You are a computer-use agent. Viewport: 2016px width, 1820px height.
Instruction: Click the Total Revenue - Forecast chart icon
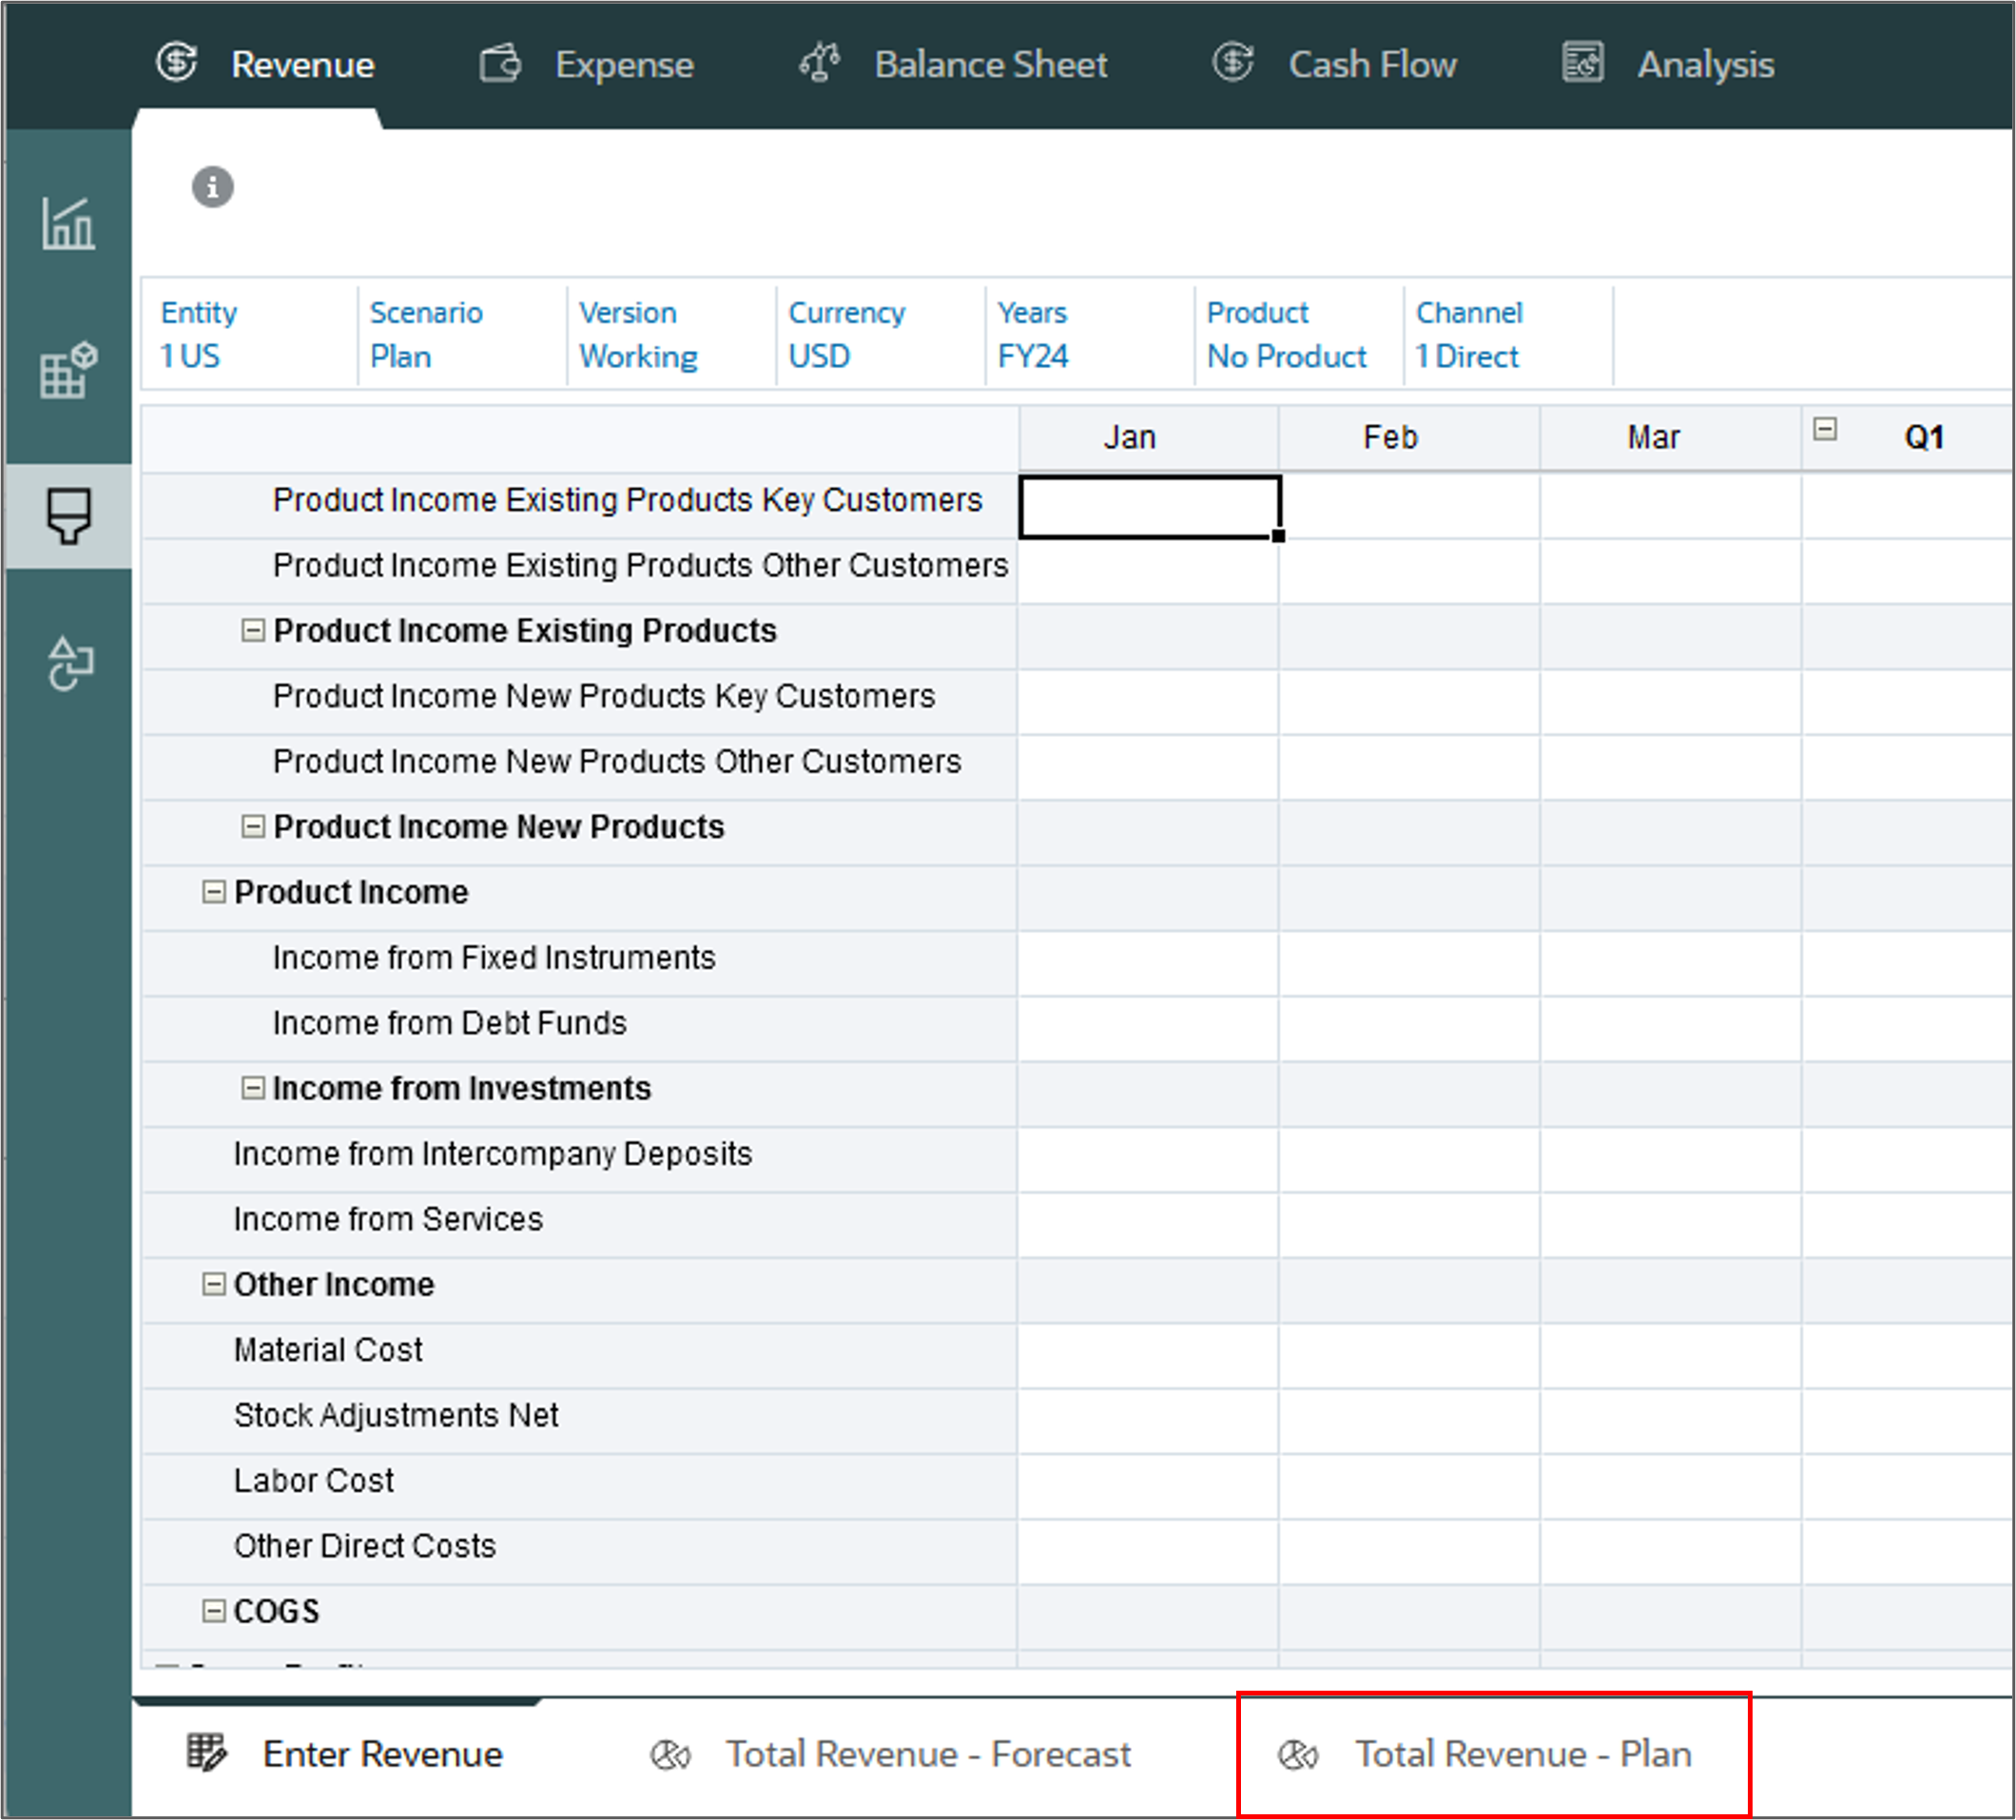pyautogui.click(x=670, y=1755)
